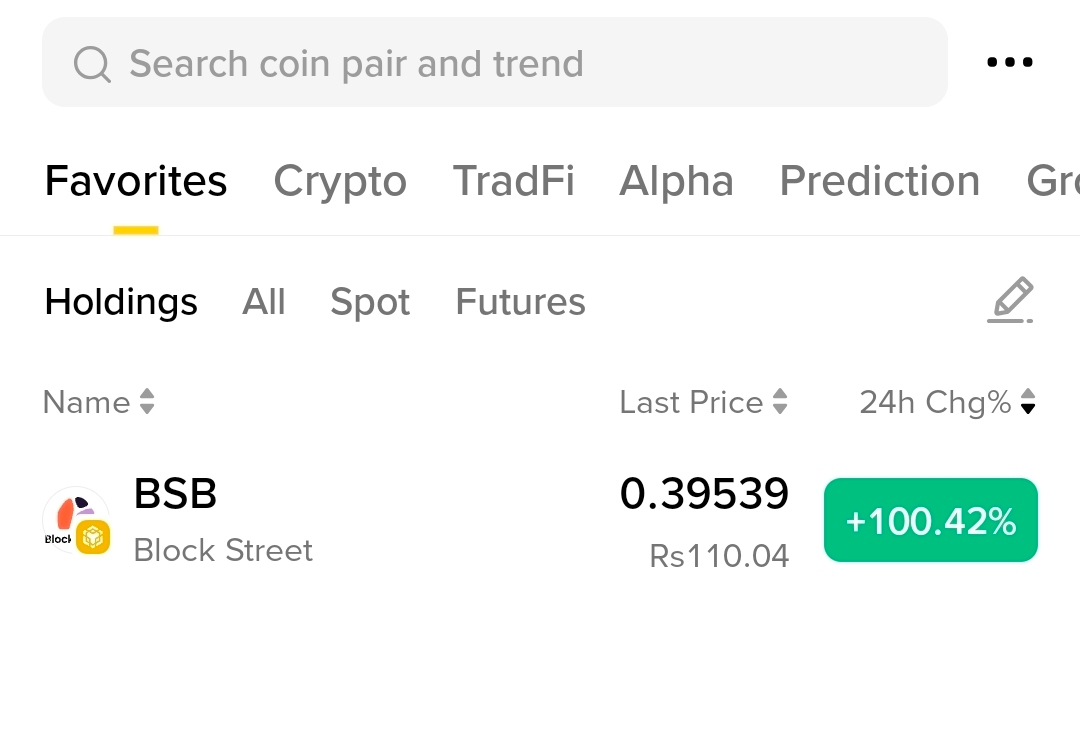Sort list by Last Price column

[x=692, y=402]
